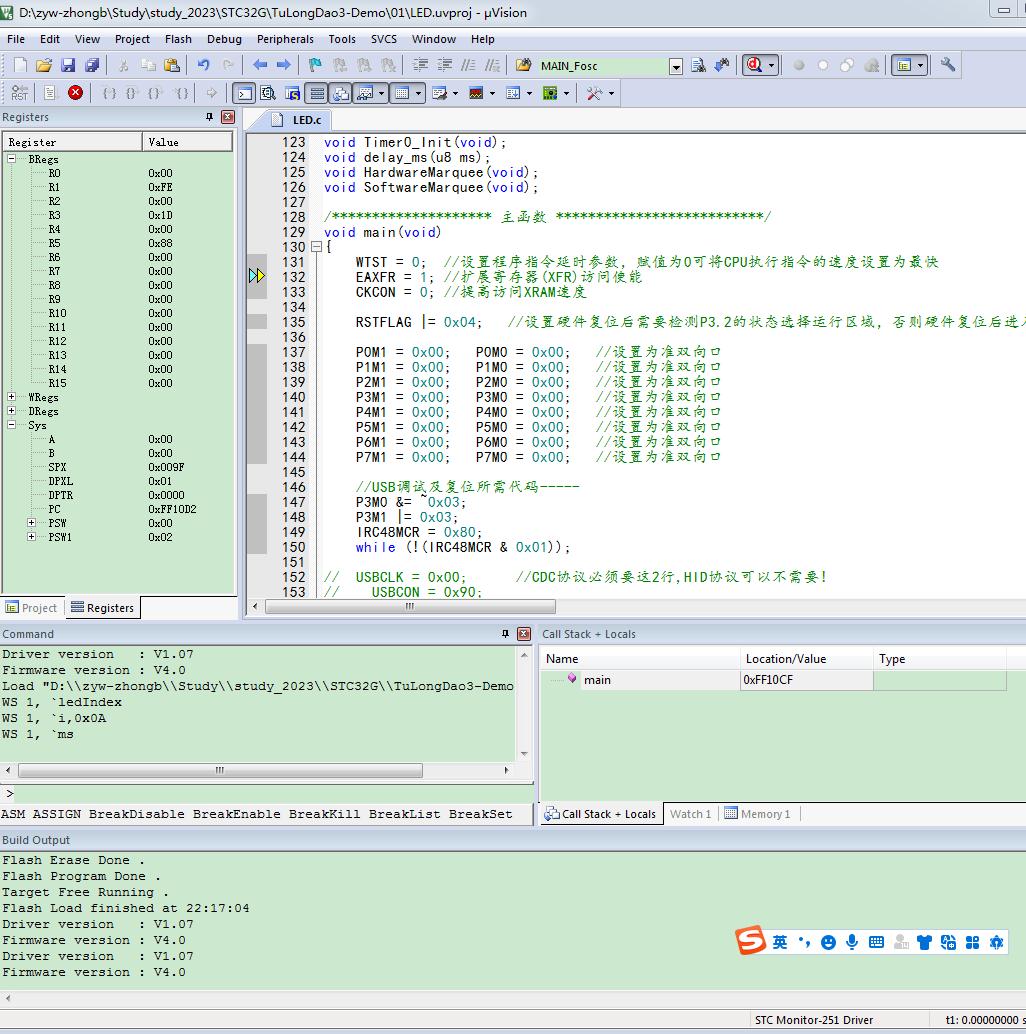The height and width of the screenshot is (1034, 1026).
Task: Open the MAIN_Fosc search combo dropdown
Action: [x=676, y=67]
